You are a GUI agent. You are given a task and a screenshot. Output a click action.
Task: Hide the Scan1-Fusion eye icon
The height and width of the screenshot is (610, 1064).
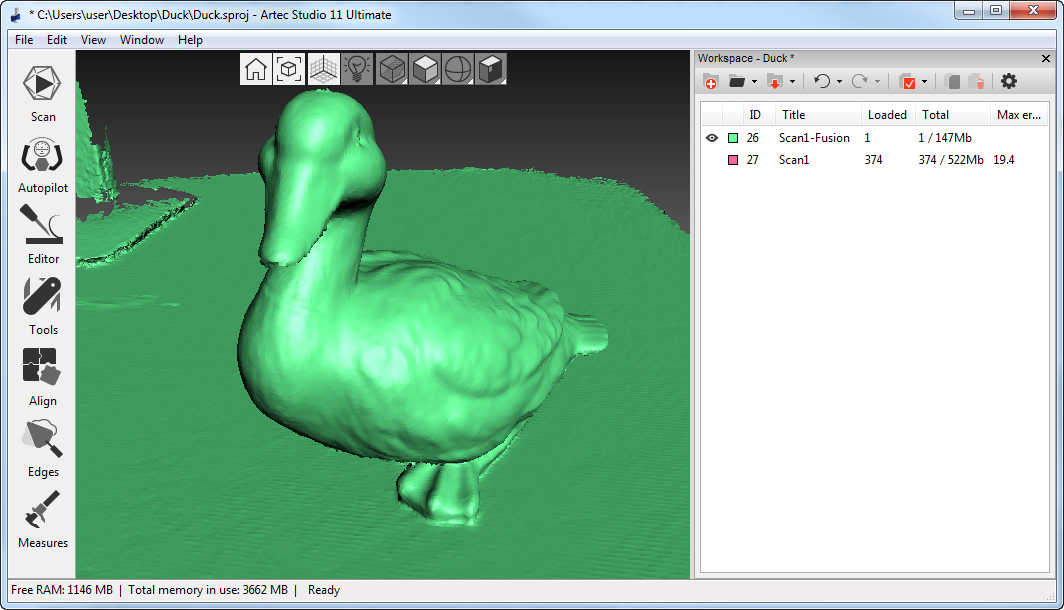coord(711,138)
